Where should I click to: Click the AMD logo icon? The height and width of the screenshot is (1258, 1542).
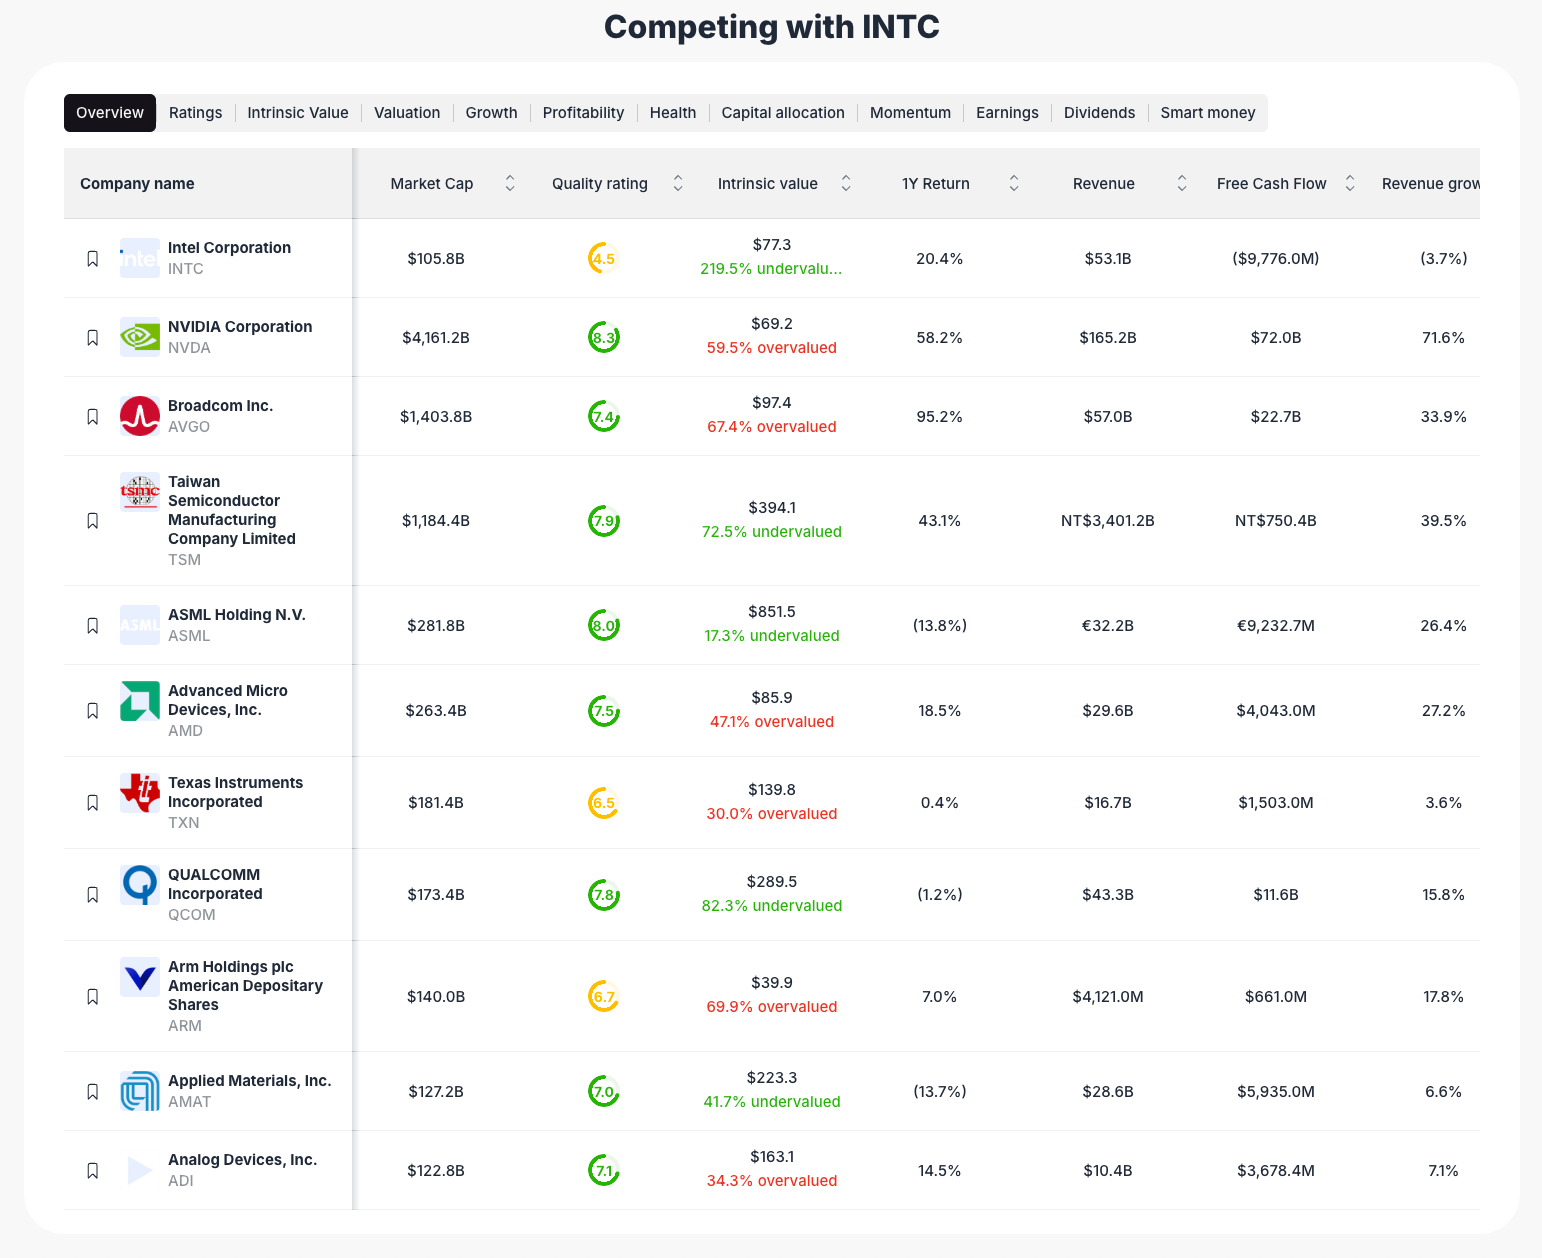140,701
